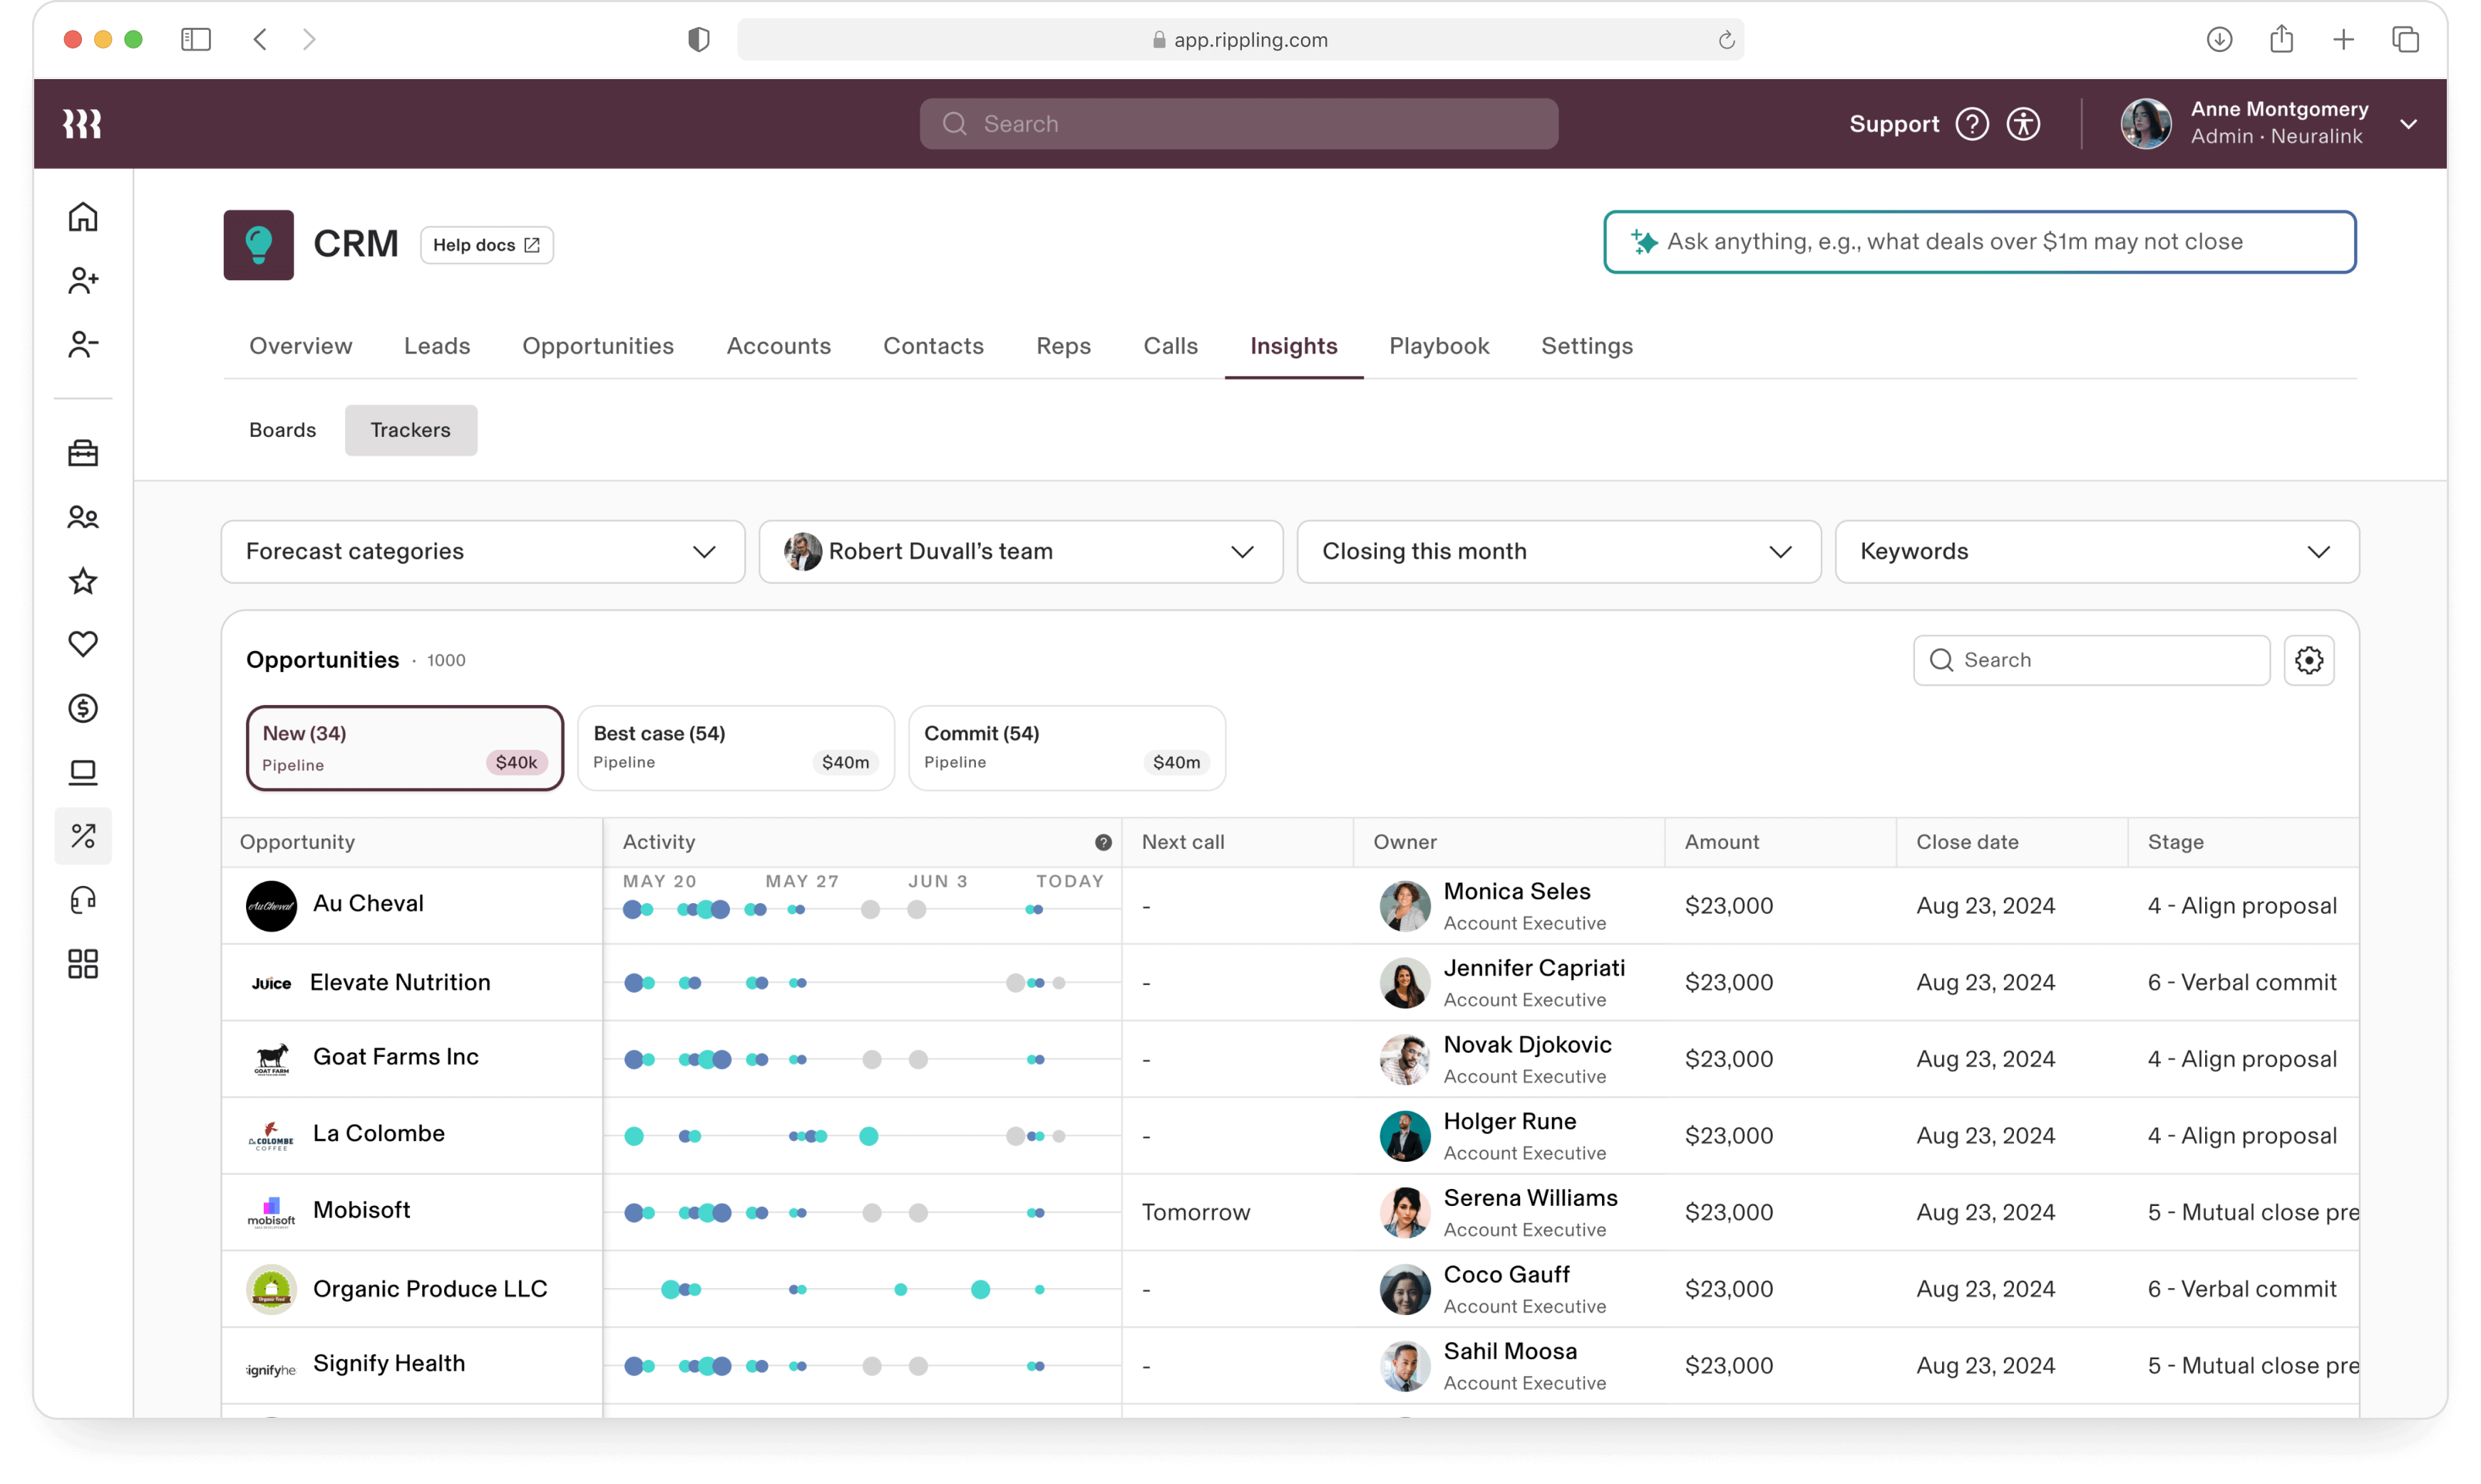Click the browser address bar
Screen dimensions: 2481x1484
[1240, 40]
